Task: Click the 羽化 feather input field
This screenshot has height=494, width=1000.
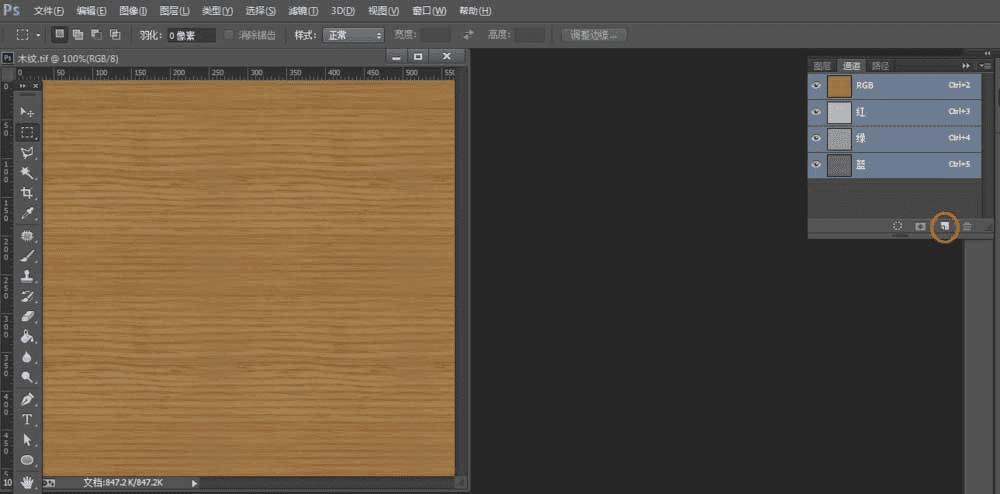Action: [x=190, y=35]
